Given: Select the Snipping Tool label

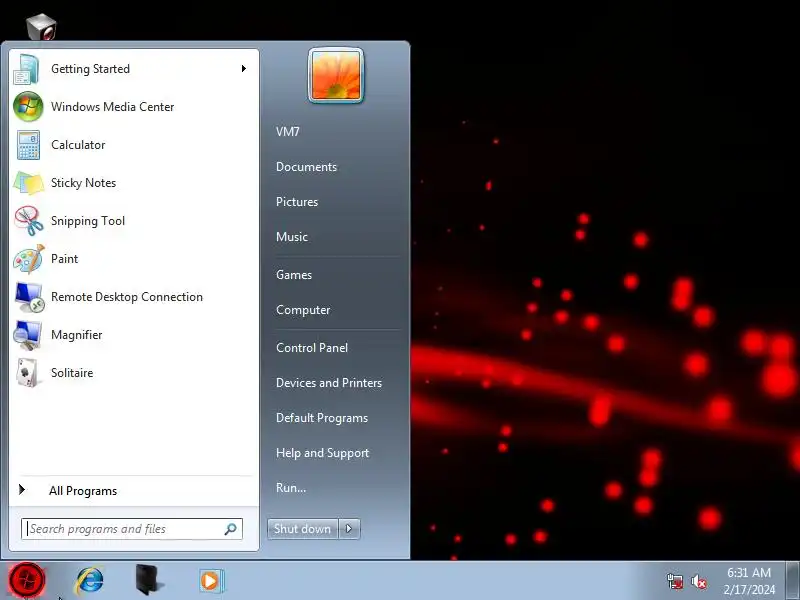Looking at the screenshot, I should 88,221.
